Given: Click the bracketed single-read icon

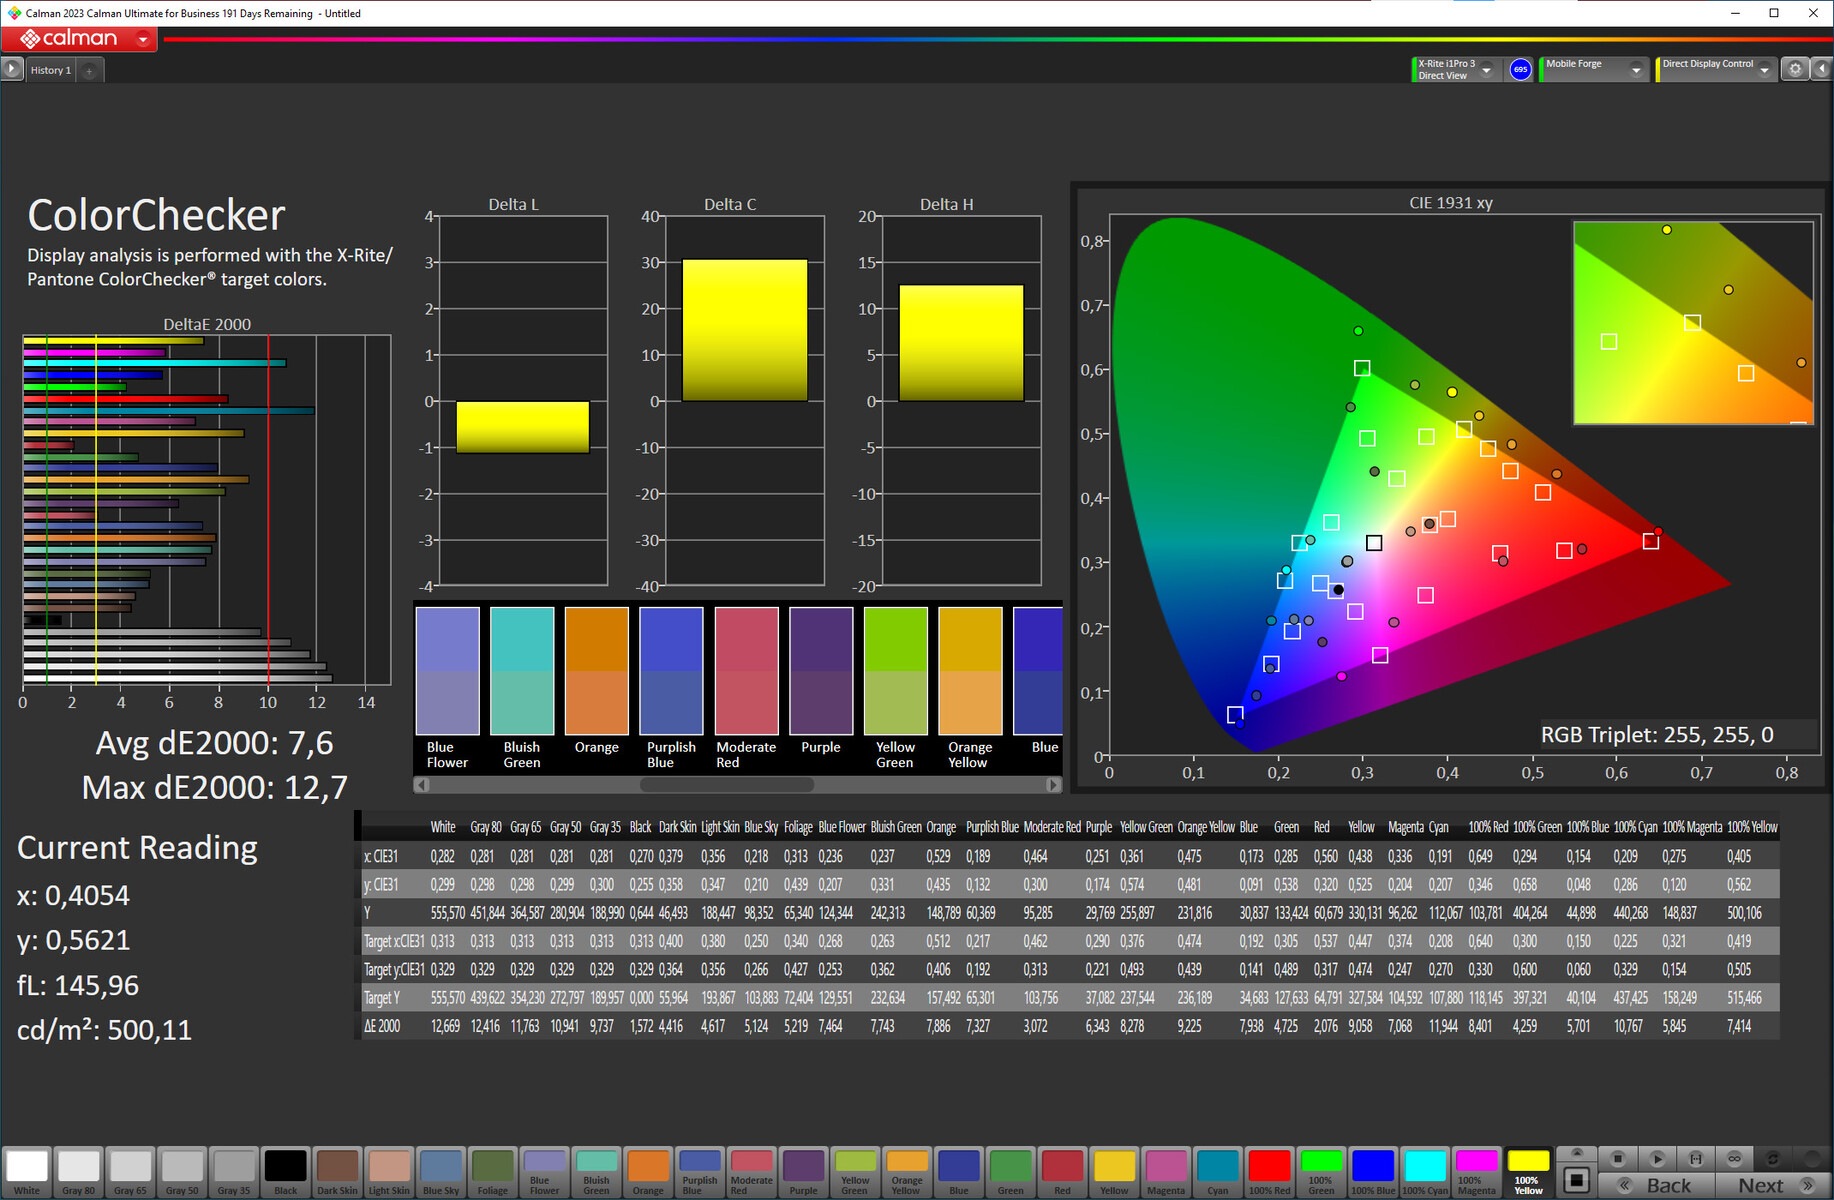Looking at the screenshot, I should [x=1695, y=1158].
